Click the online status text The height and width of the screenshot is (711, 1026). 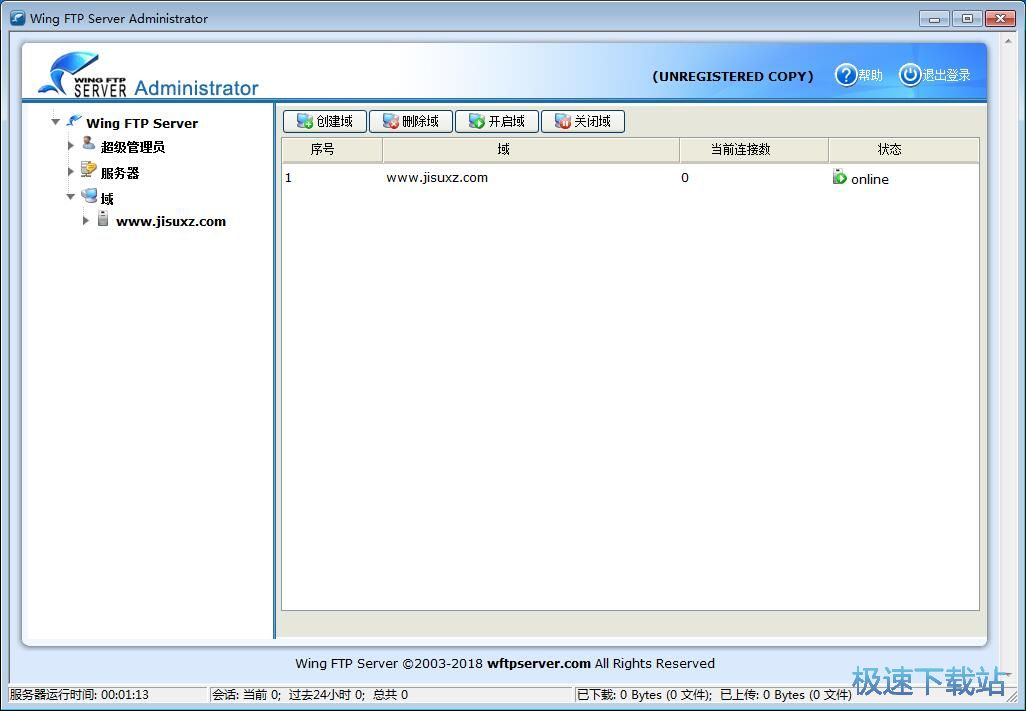870,179
